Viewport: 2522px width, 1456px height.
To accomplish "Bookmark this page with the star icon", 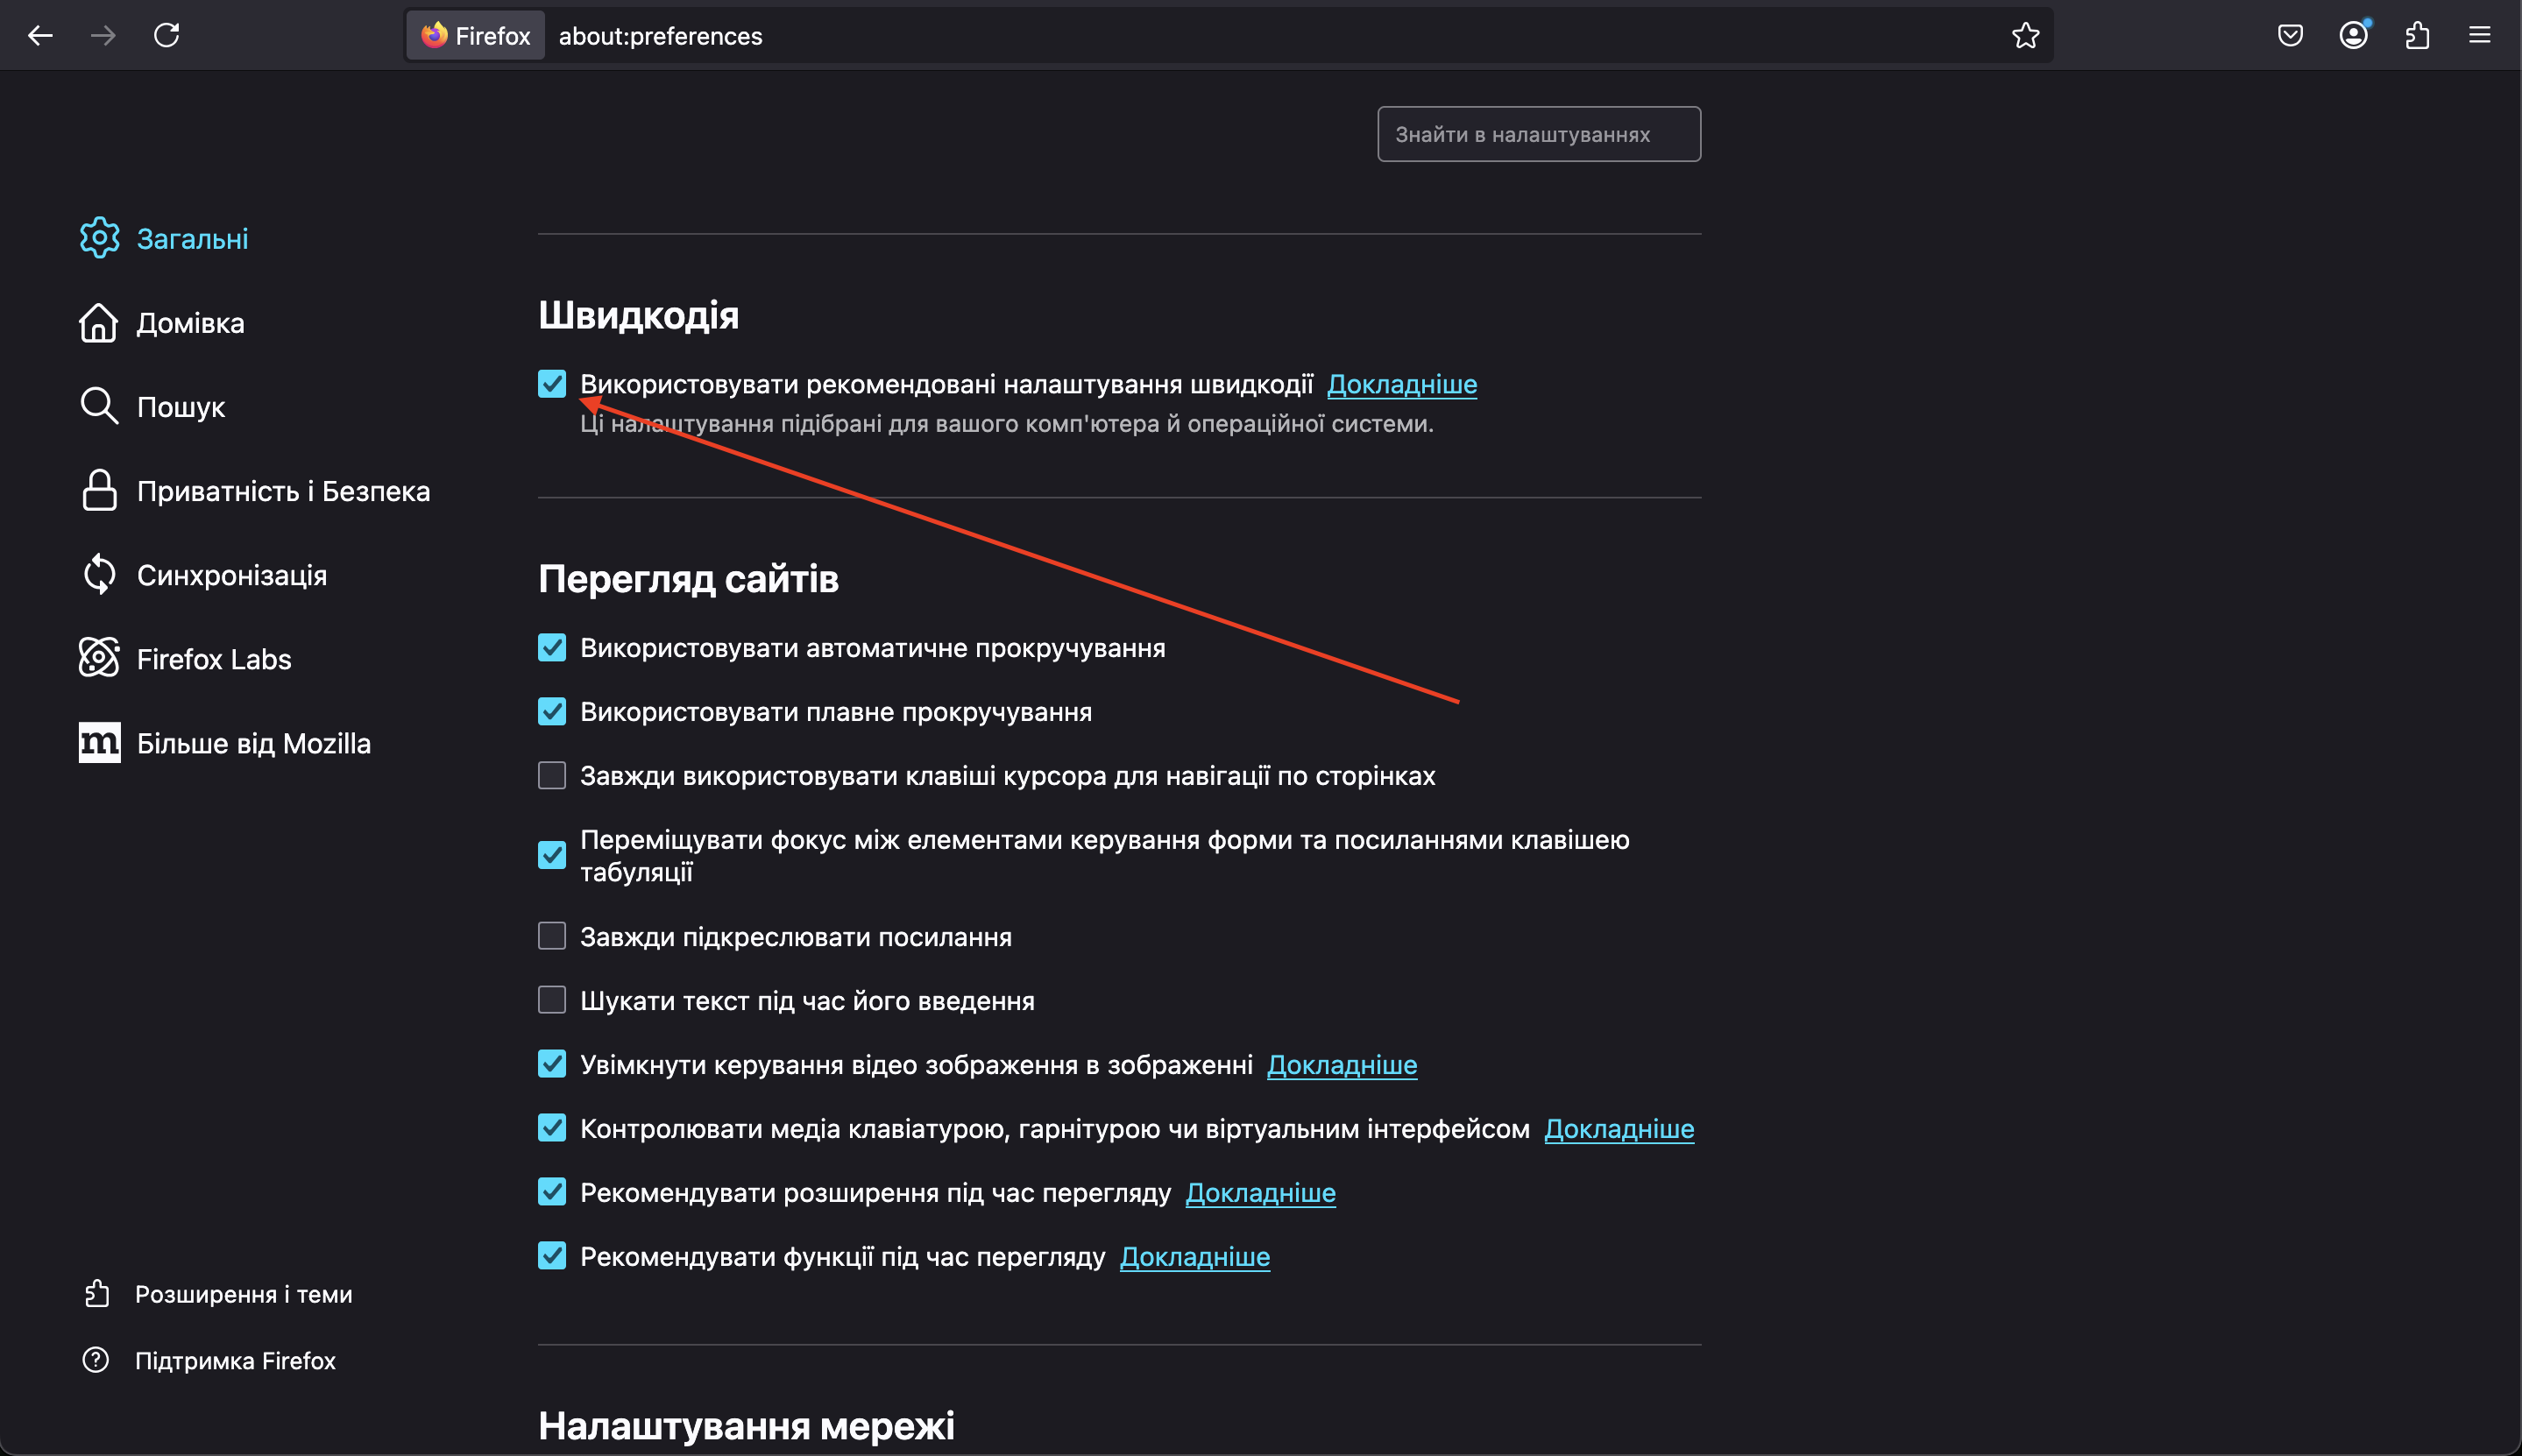I will (x=2025, y=36).
